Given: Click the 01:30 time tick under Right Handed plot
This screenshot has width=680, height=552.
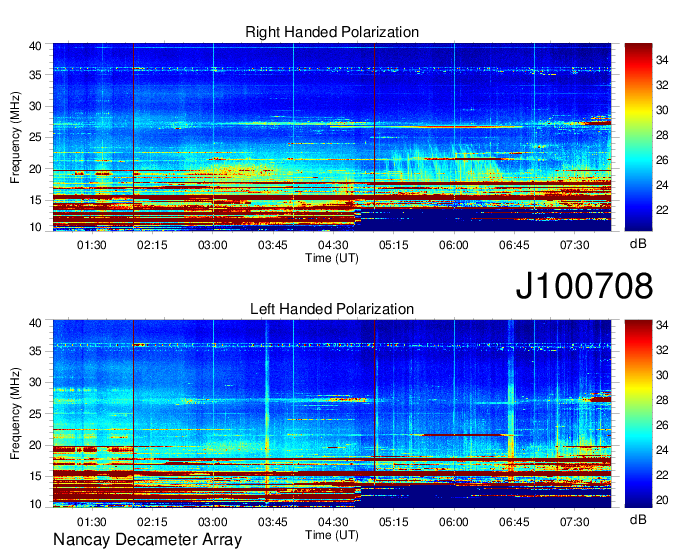Looking at the screenshot, I should point(92,245).
